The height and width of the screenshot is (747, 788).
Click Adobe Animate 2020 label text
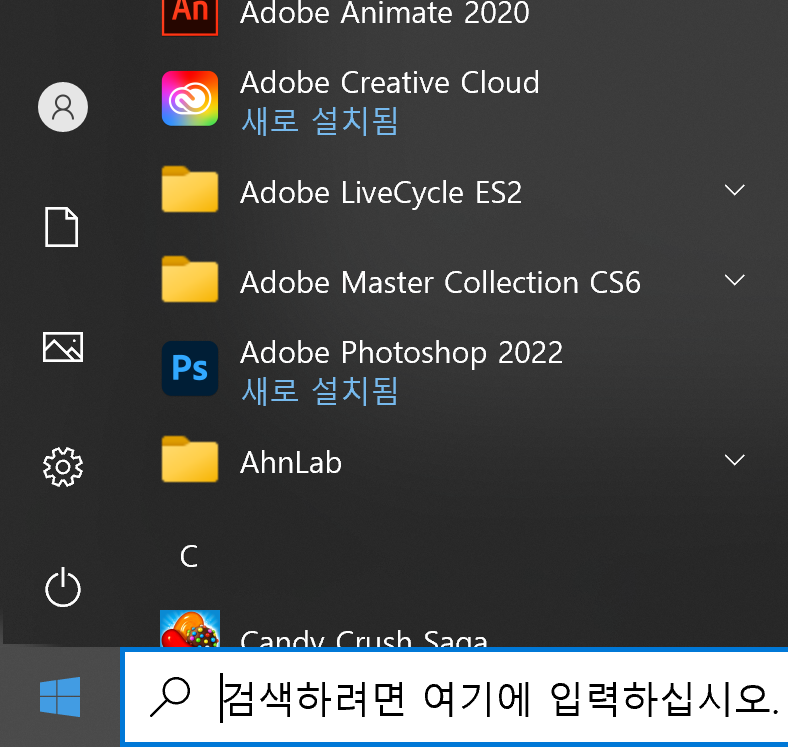(x=385, y=13)
